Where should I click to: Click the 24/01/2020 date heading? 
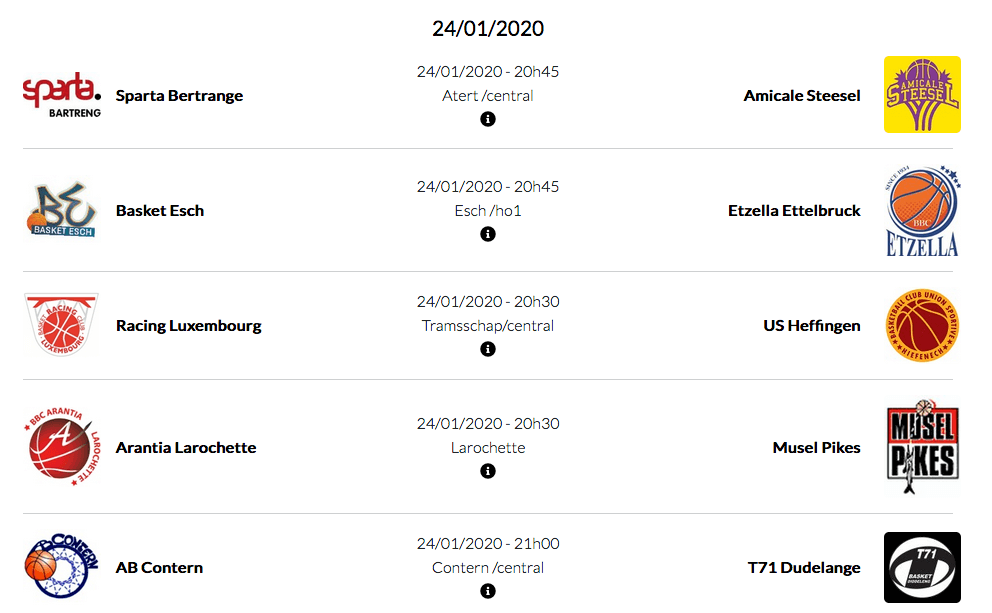click(488, 28)
